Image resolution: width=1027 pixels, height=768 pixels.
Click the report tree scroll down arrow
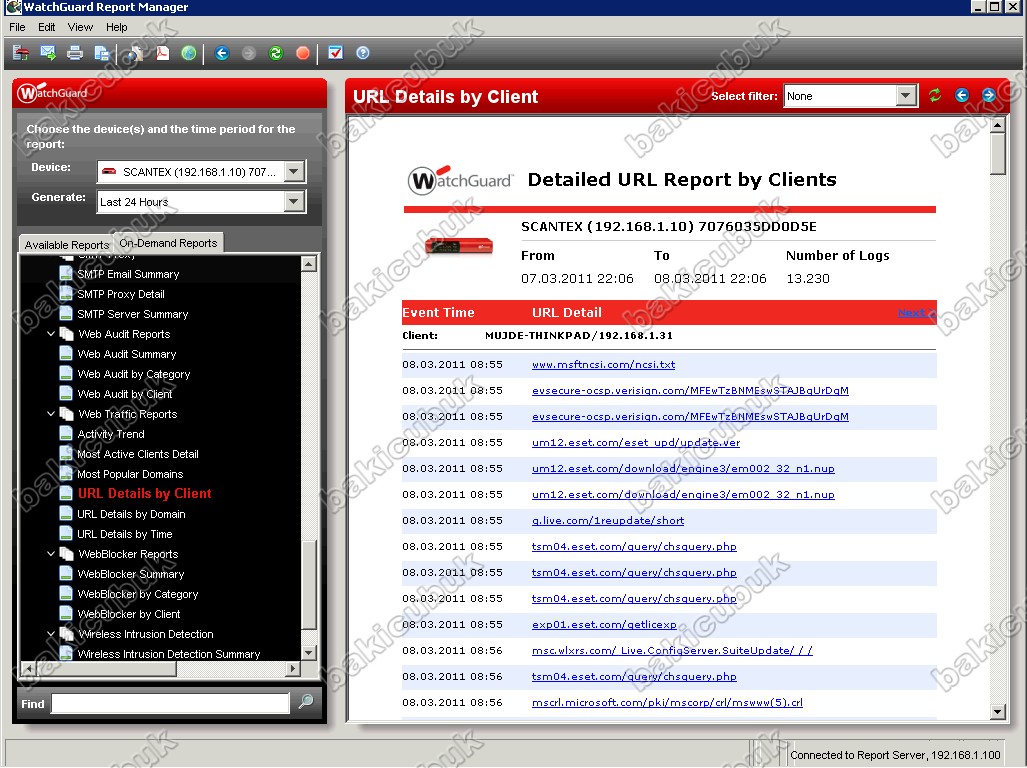pos(309,653)
